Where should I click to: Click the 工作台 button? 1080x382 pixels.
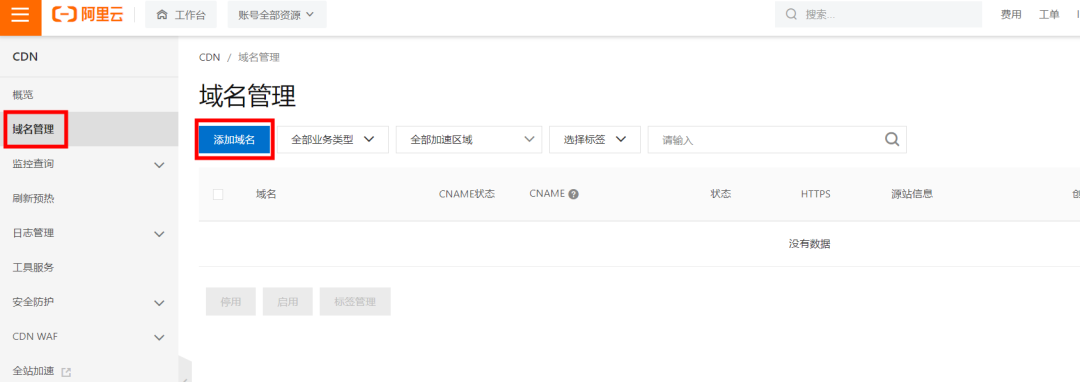tap(181, 14)
